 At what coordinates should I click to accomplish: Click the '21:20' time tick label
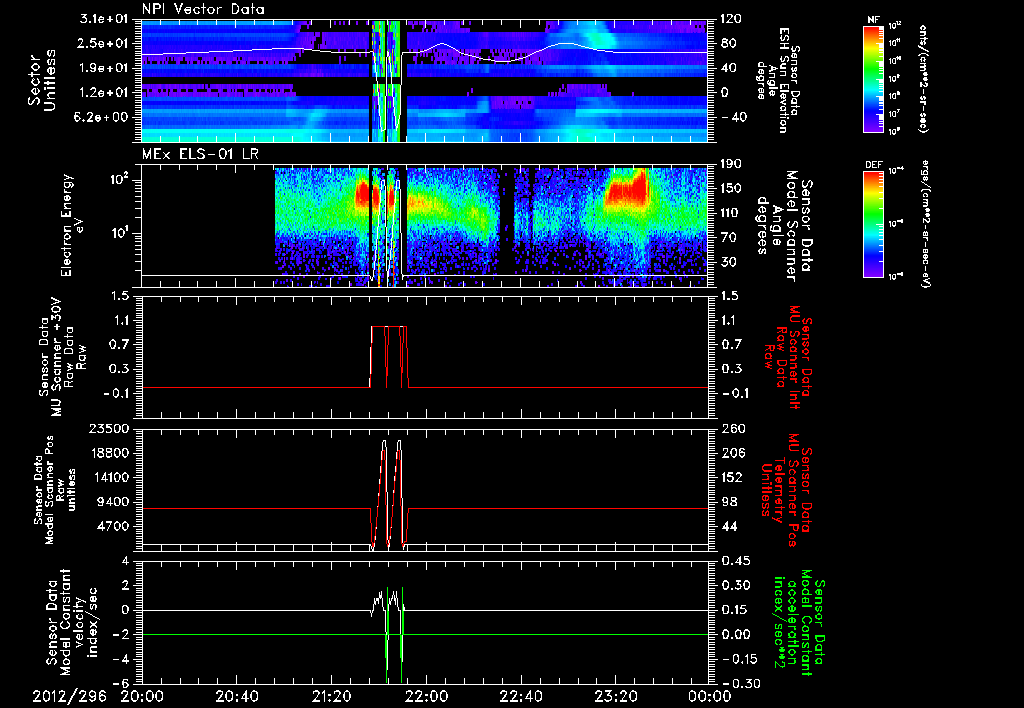pos(331,696)
